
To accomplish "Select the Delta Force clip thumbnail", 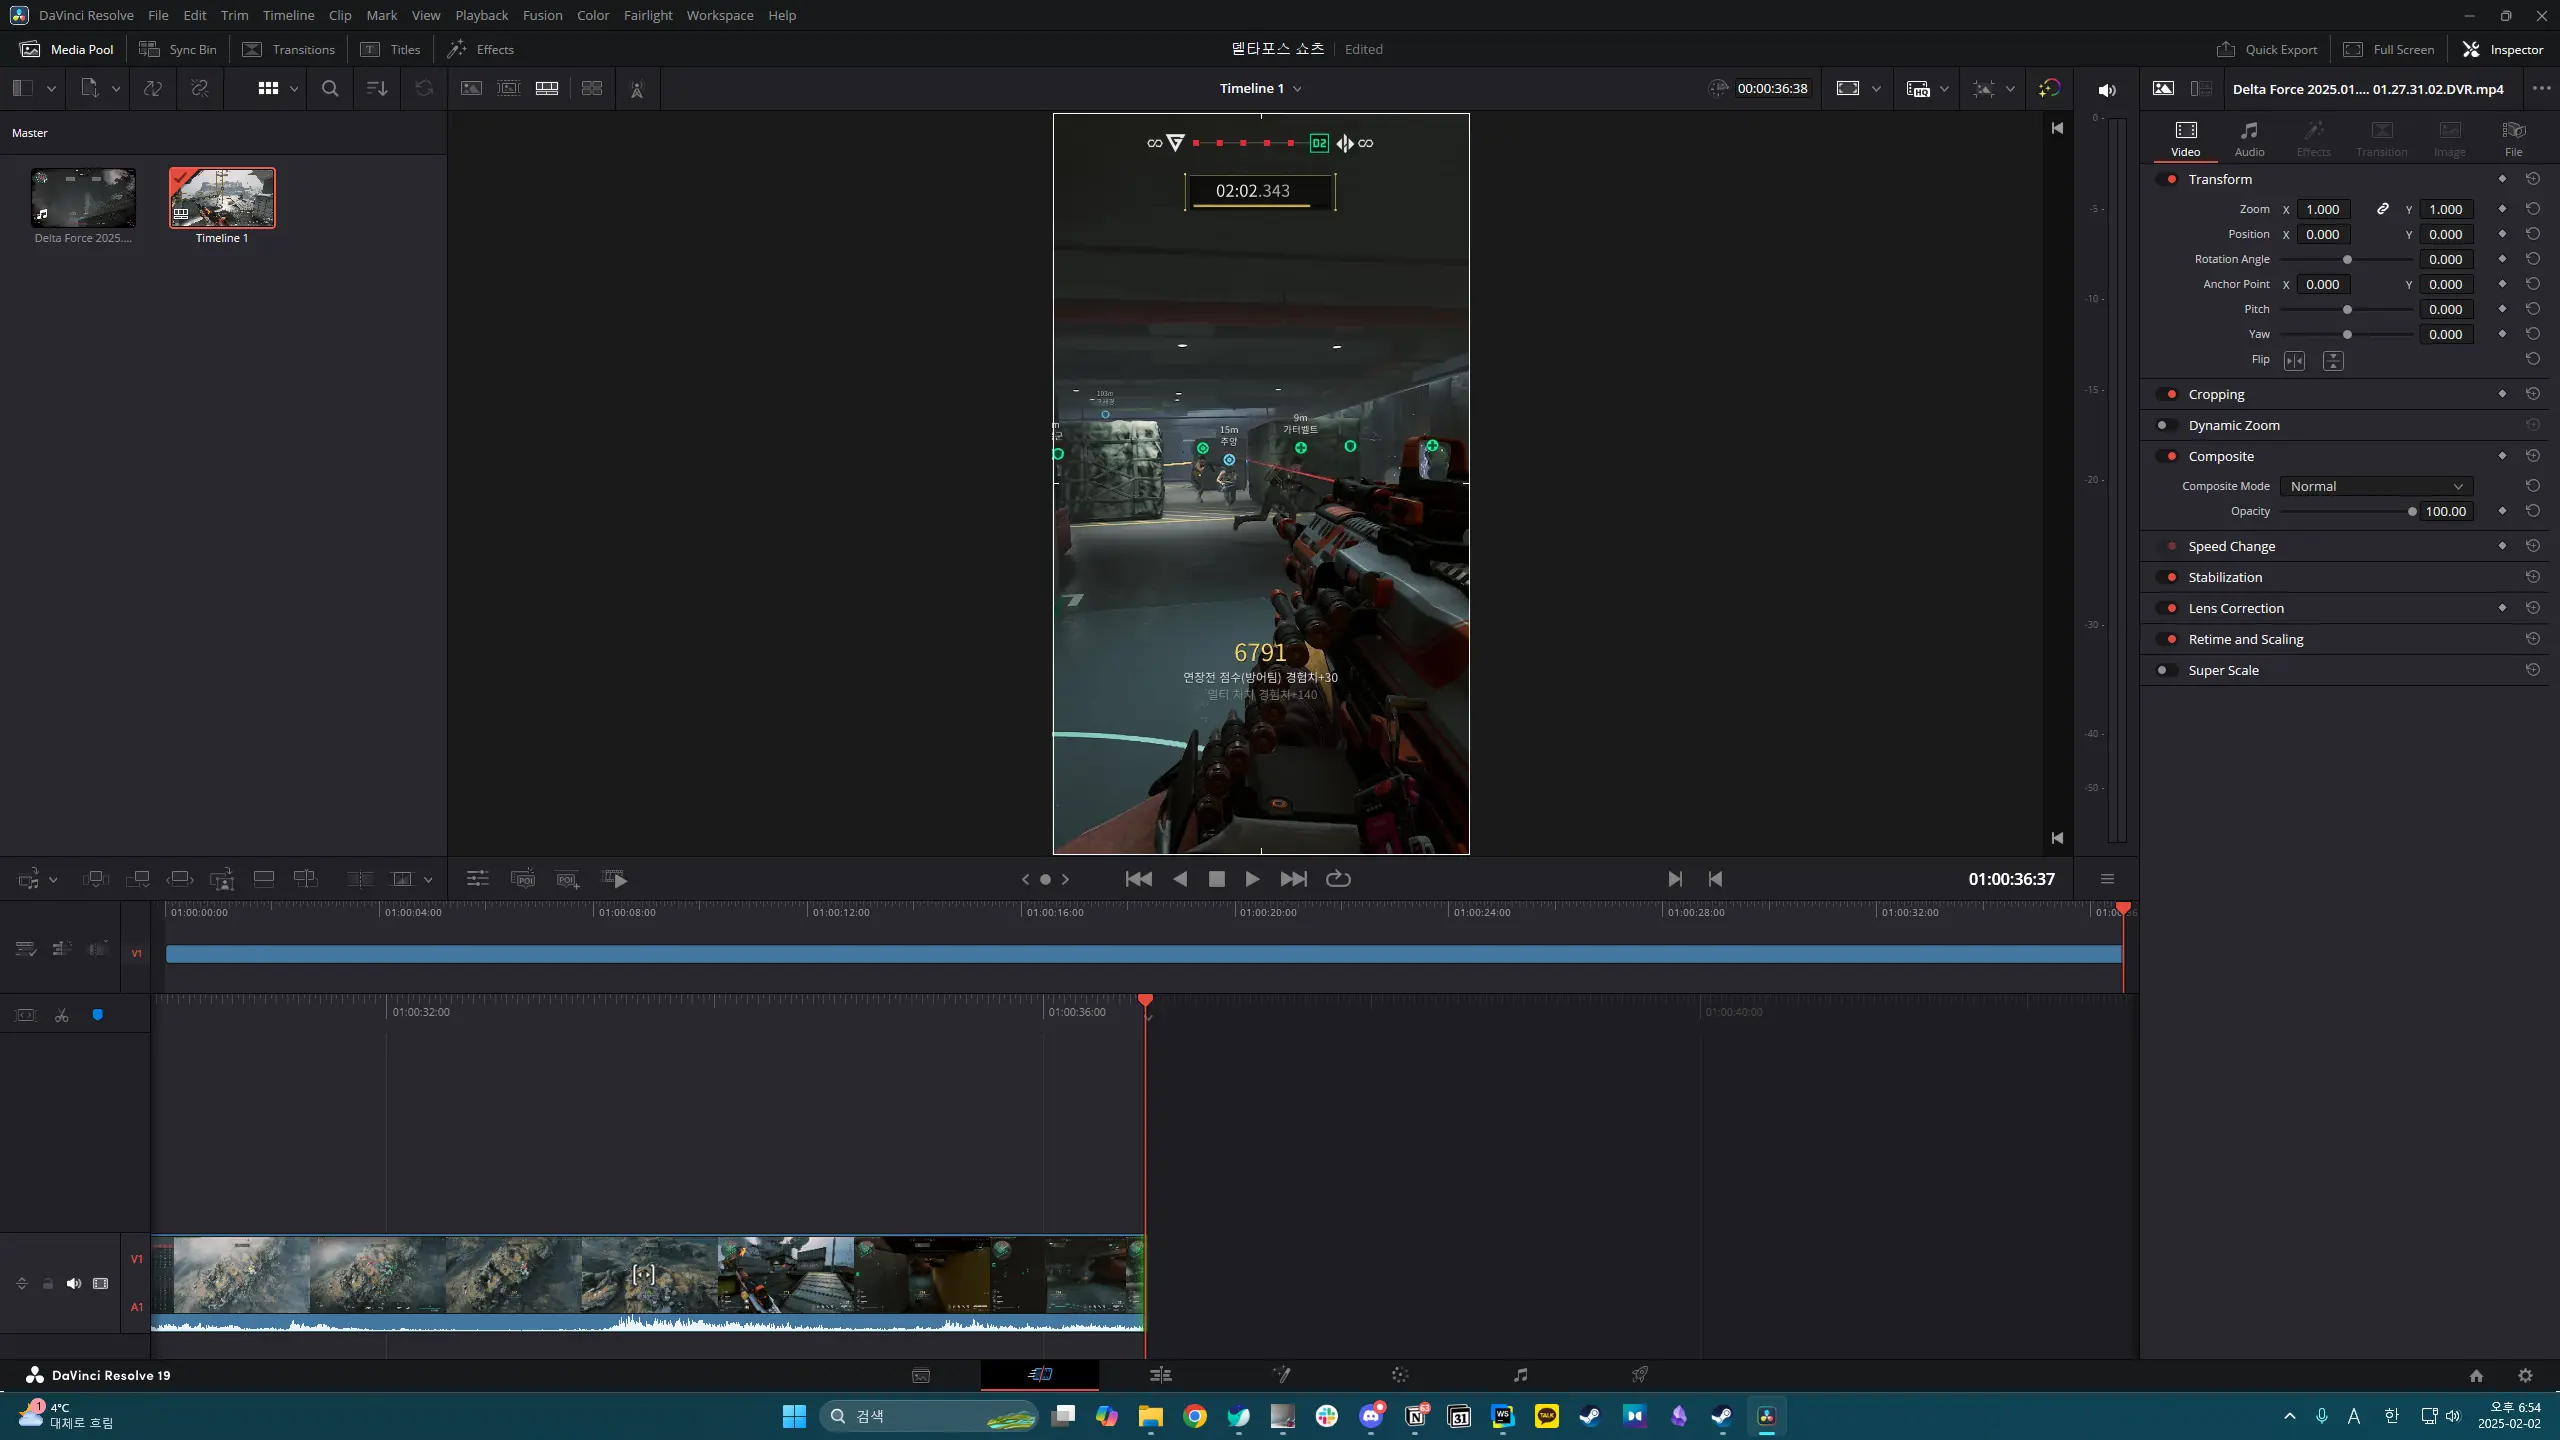I will pyautogui.click(x=83, y=198).
